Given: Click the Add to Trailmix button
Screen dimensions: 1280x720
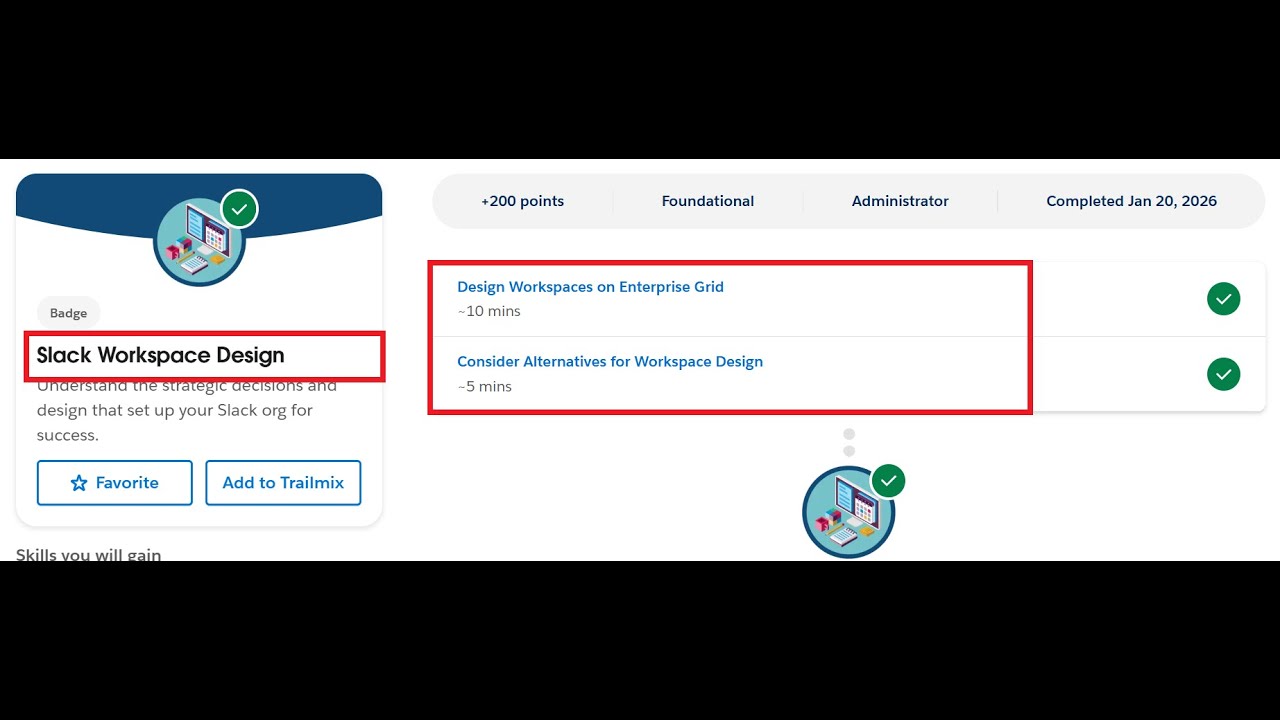Looking at the screenshot, I should pos(283,483).
